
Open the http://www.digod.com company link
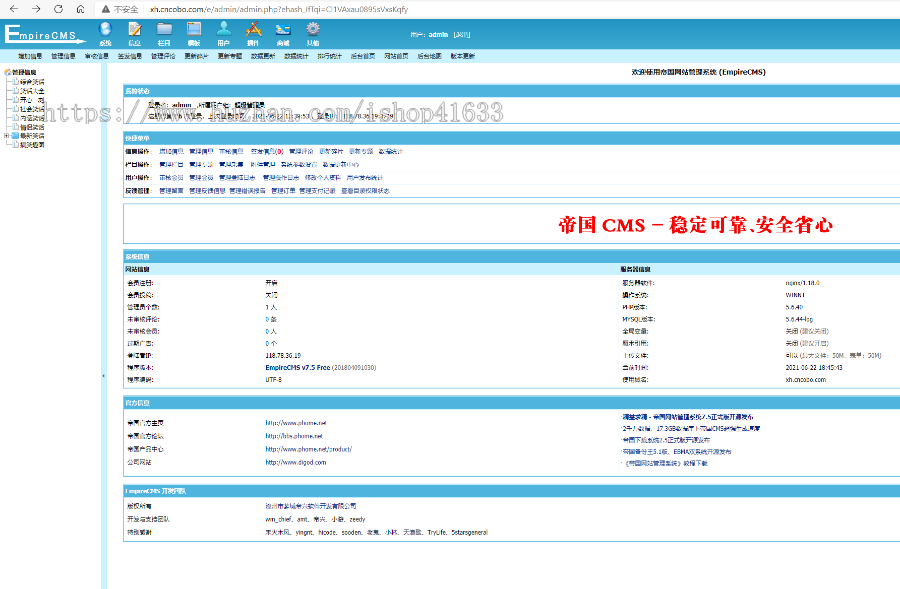296,463
